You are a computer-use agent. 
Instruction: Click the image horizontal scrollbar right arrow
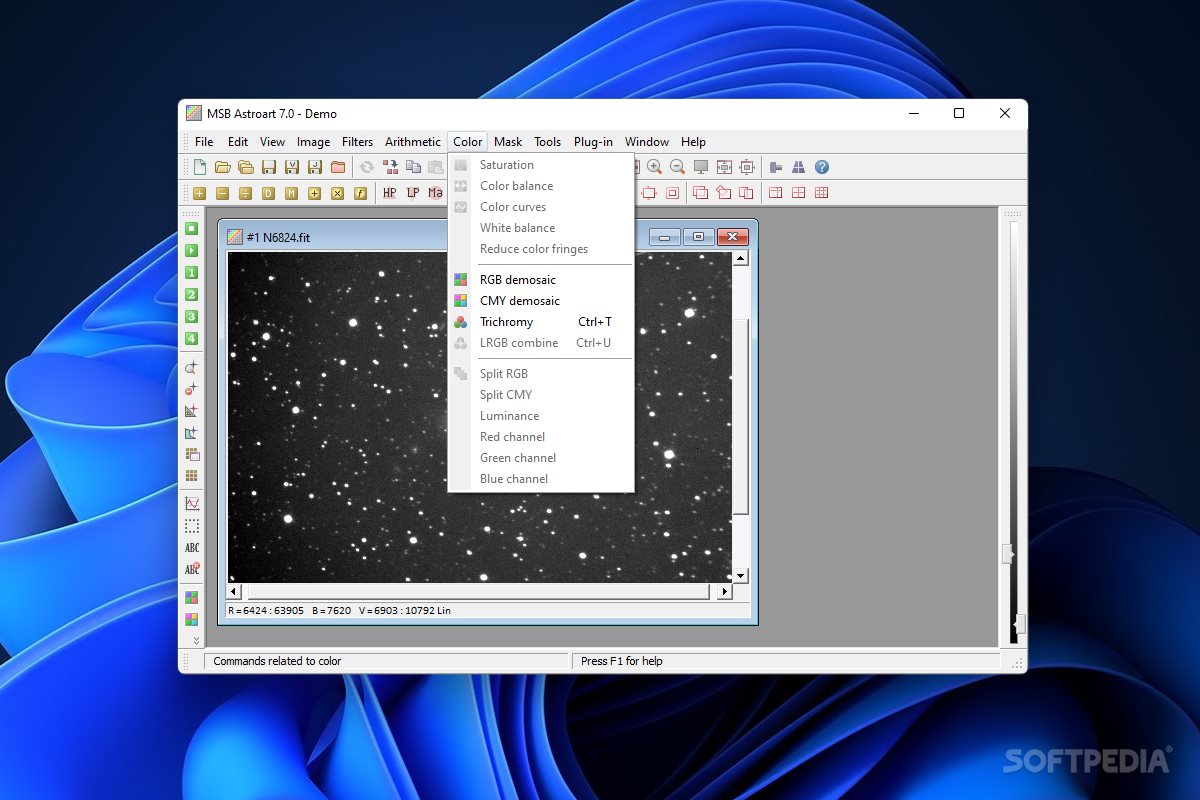click(725, 592)
